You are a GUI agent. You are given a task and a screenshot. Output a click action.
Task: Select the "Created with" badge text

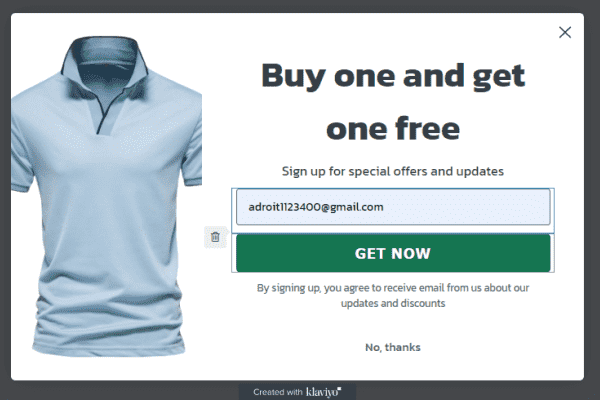[x=278, y=392]
